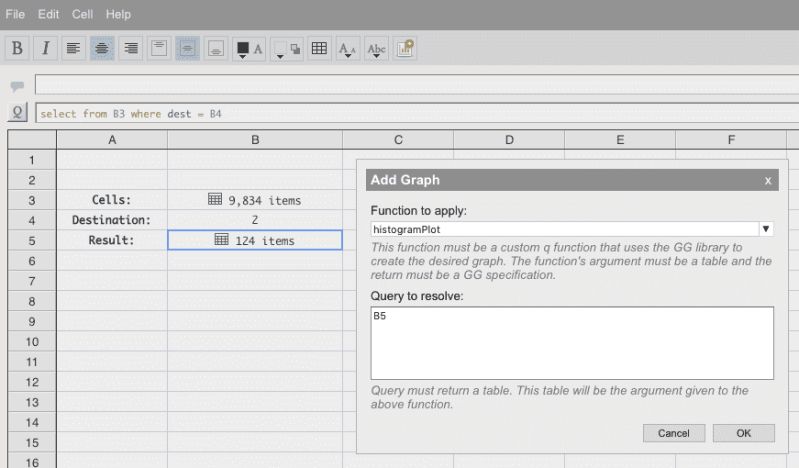The image size is (799, 468).
Task: Close the Add Graph dialog with x
Action: click(768, 180)
